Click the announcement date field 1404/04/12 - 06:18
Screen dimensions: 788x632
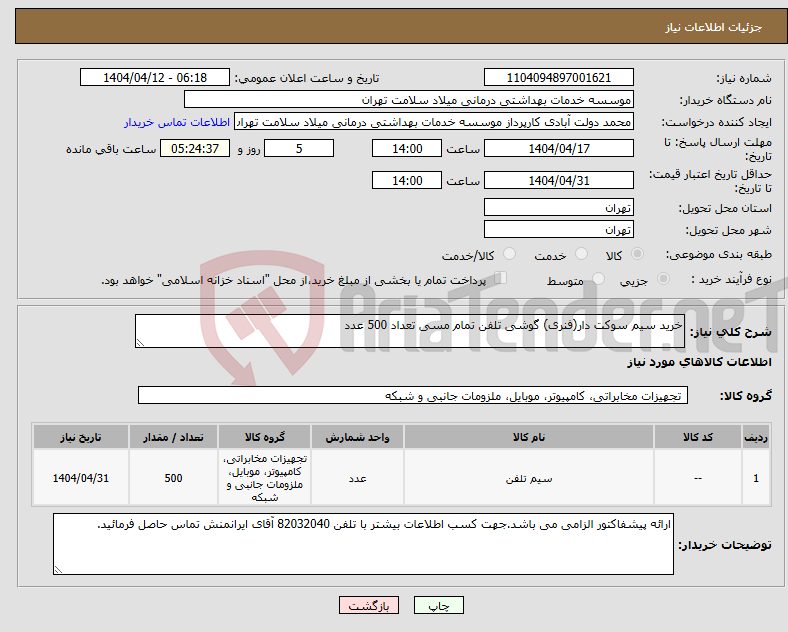pyautogui.click(x=155, y=77)
